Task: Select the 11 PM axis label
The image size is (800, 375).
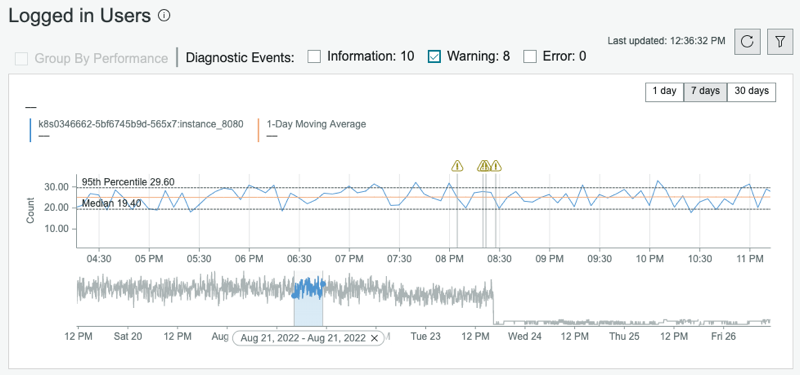Action: [x=750, y=259]
